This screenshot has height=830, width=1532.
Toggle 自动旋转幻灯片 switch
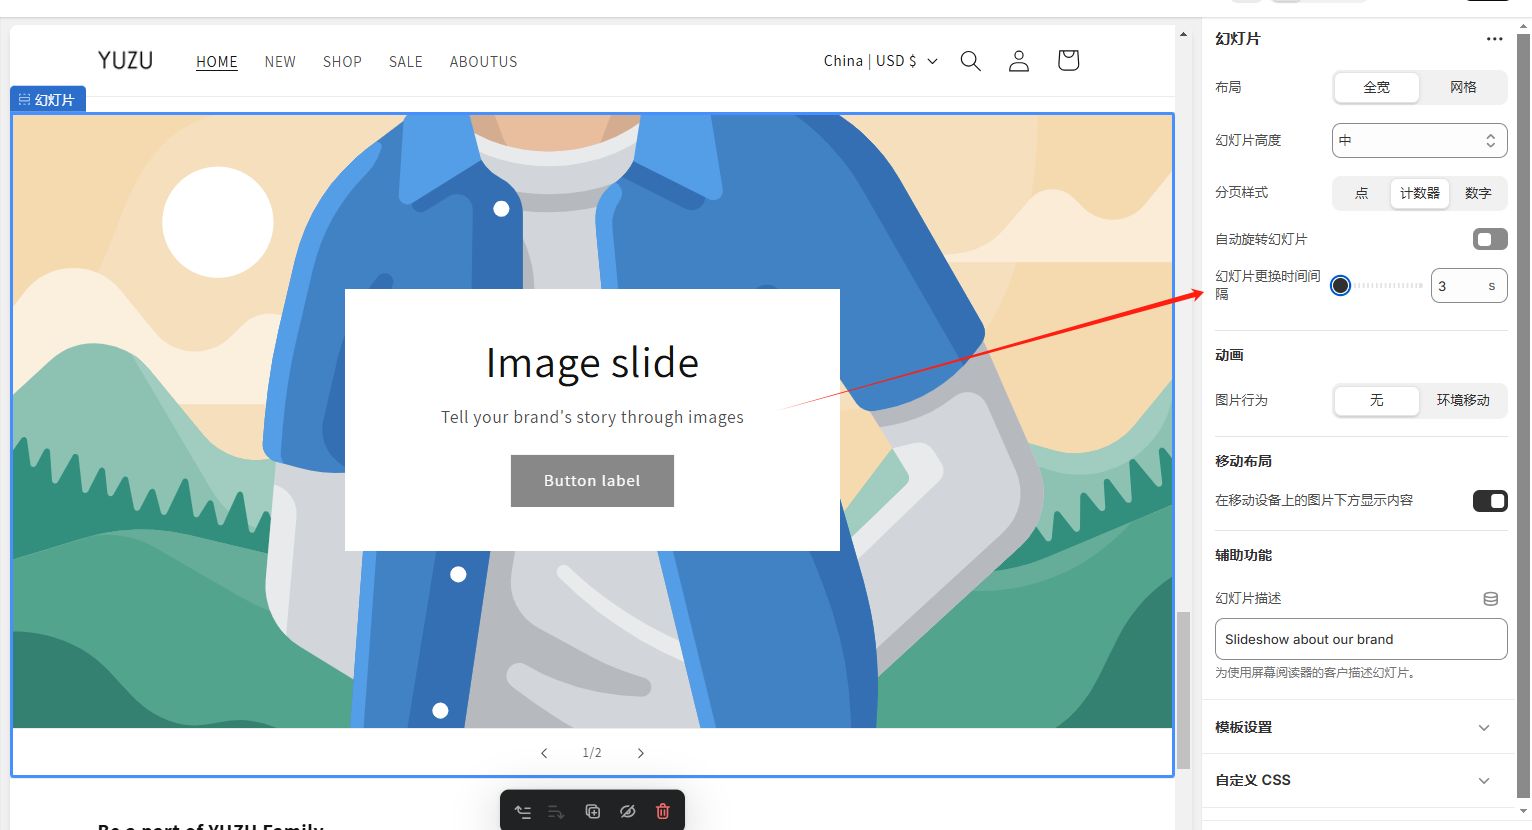pos(1490,239)
